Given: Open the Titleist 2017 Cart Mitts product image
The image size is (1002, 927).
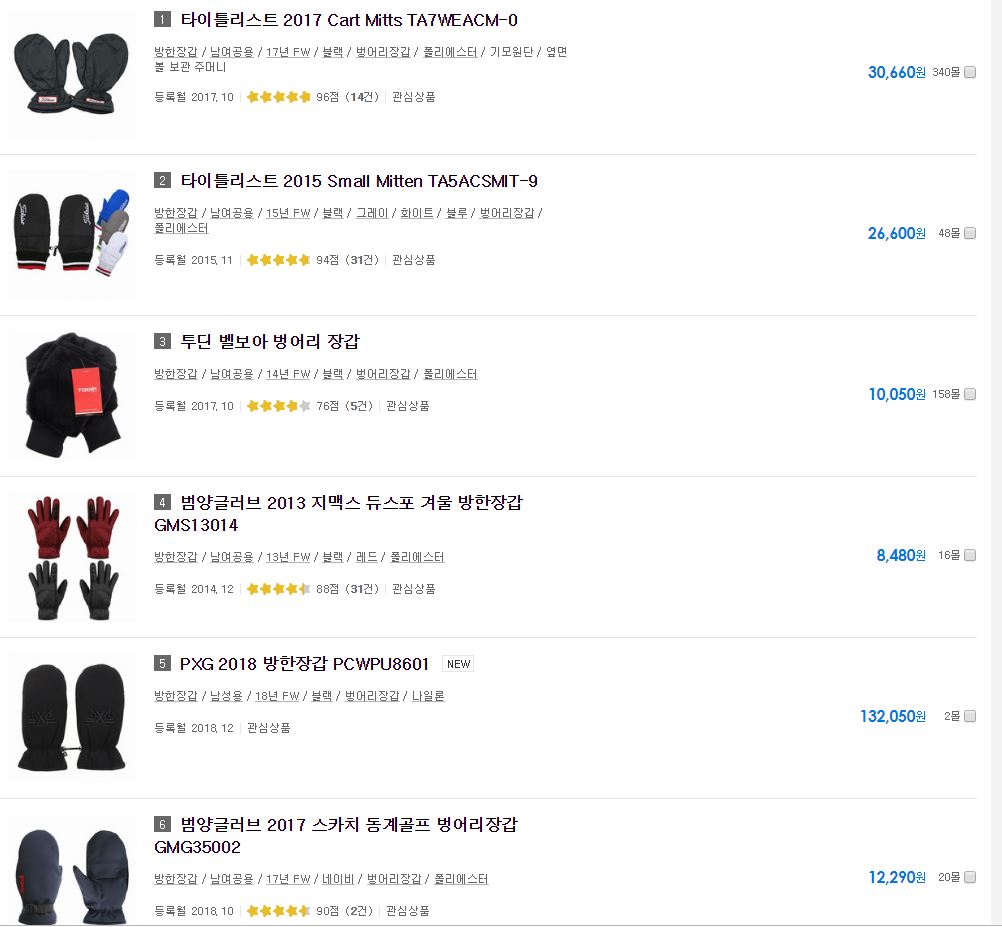Looking at the screenshot, I should (x=71, y=75).
